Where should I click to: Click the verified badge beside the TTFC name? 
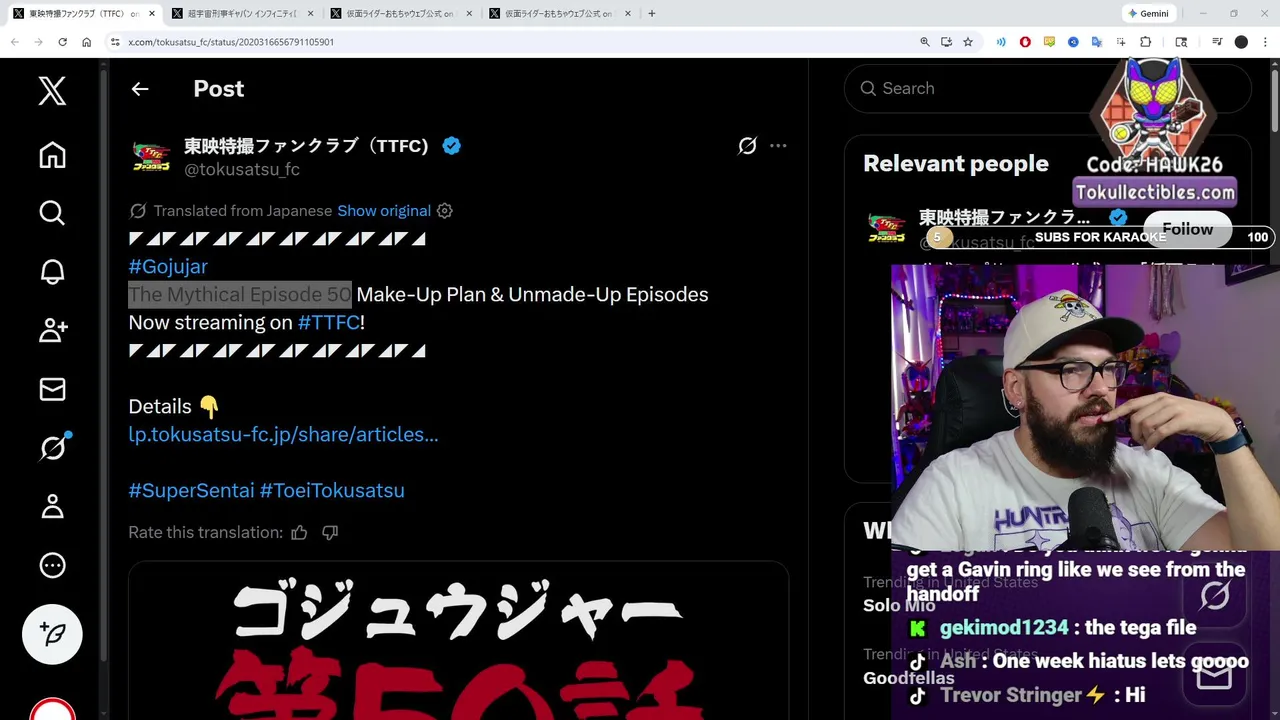(451, 146)
